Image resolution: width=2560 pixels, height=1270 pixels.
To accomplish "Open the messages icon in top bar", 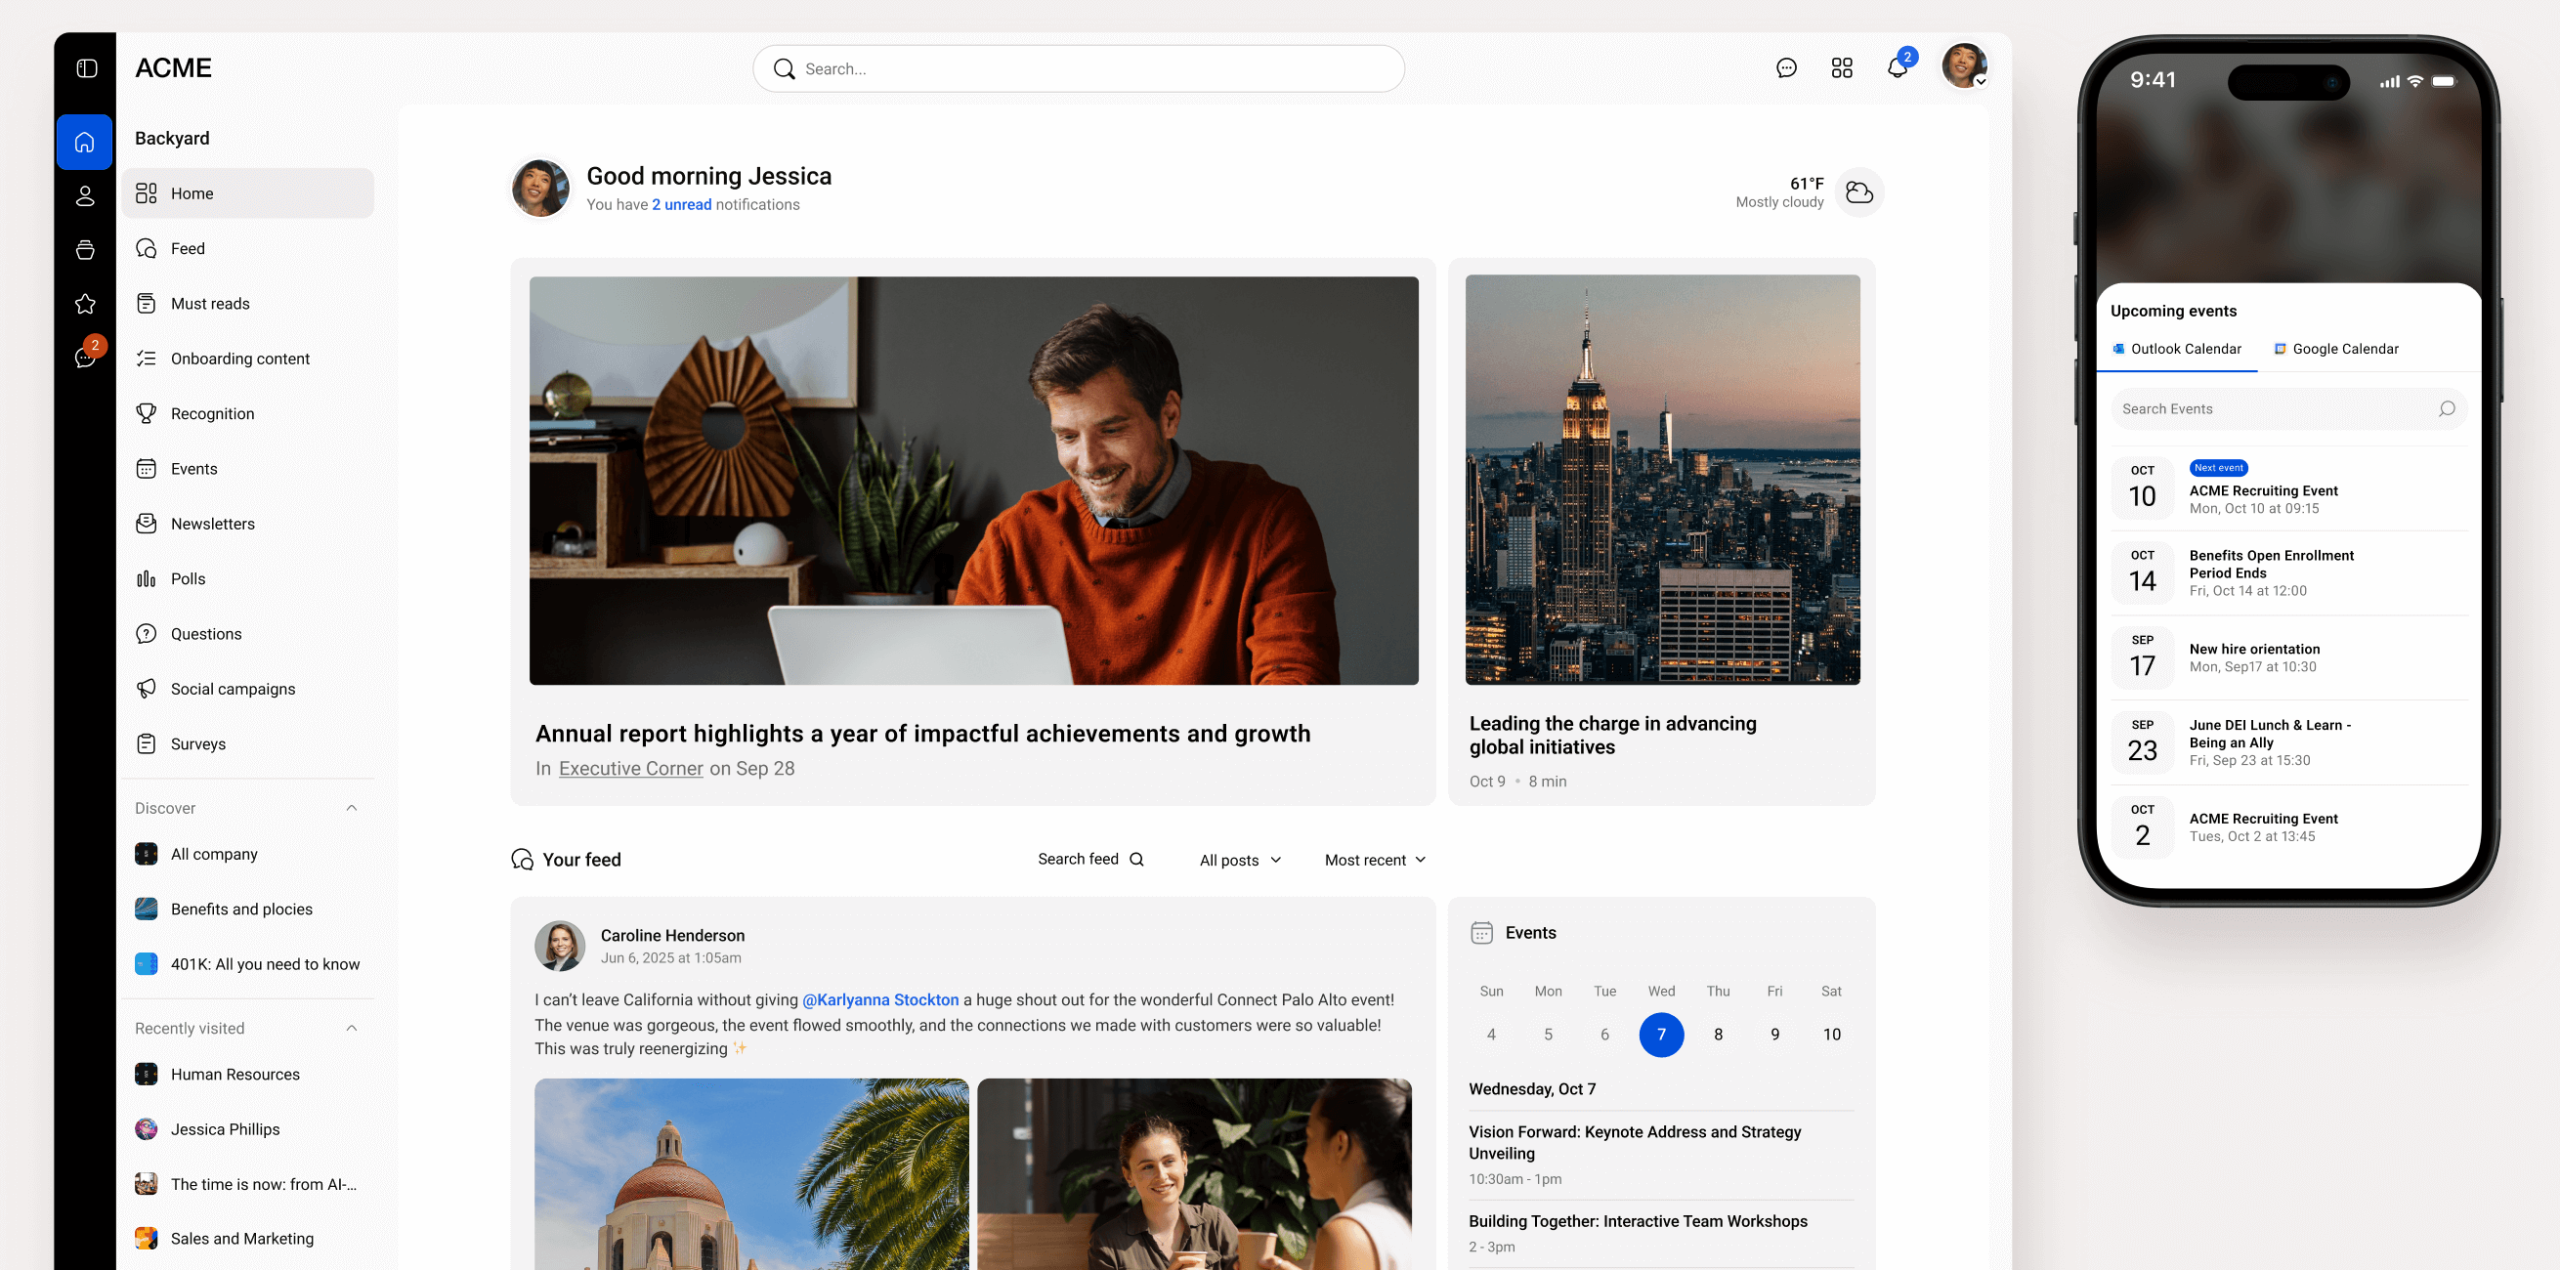I will coord(1786,68).
